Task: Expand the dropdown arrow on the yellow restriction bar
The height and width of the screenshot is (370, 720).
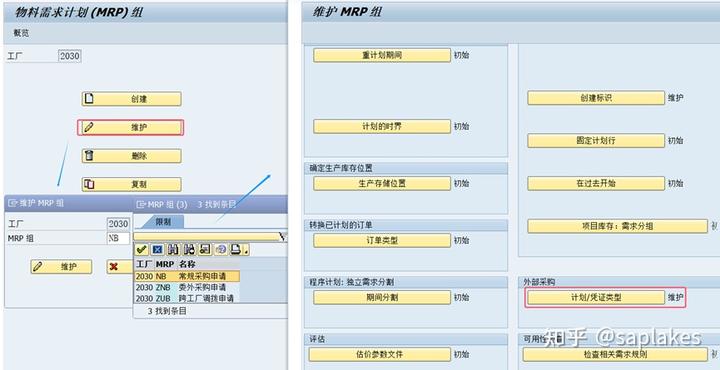Action: click(x=283, y=236)
